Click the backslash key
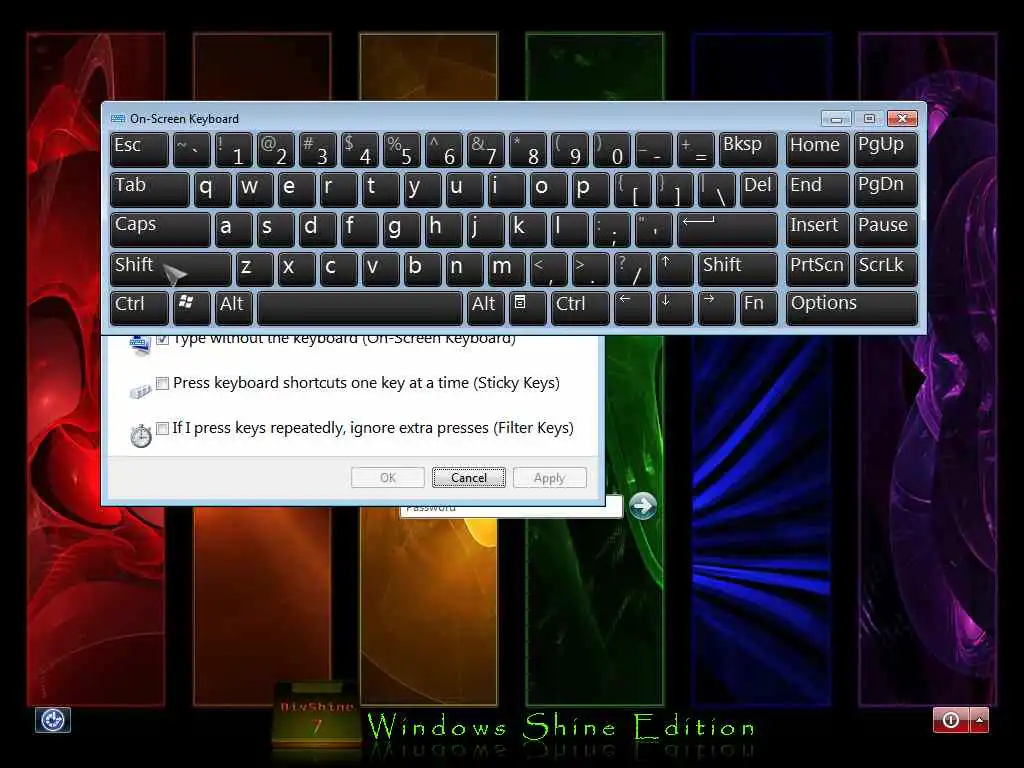 [x=716, y=189]
